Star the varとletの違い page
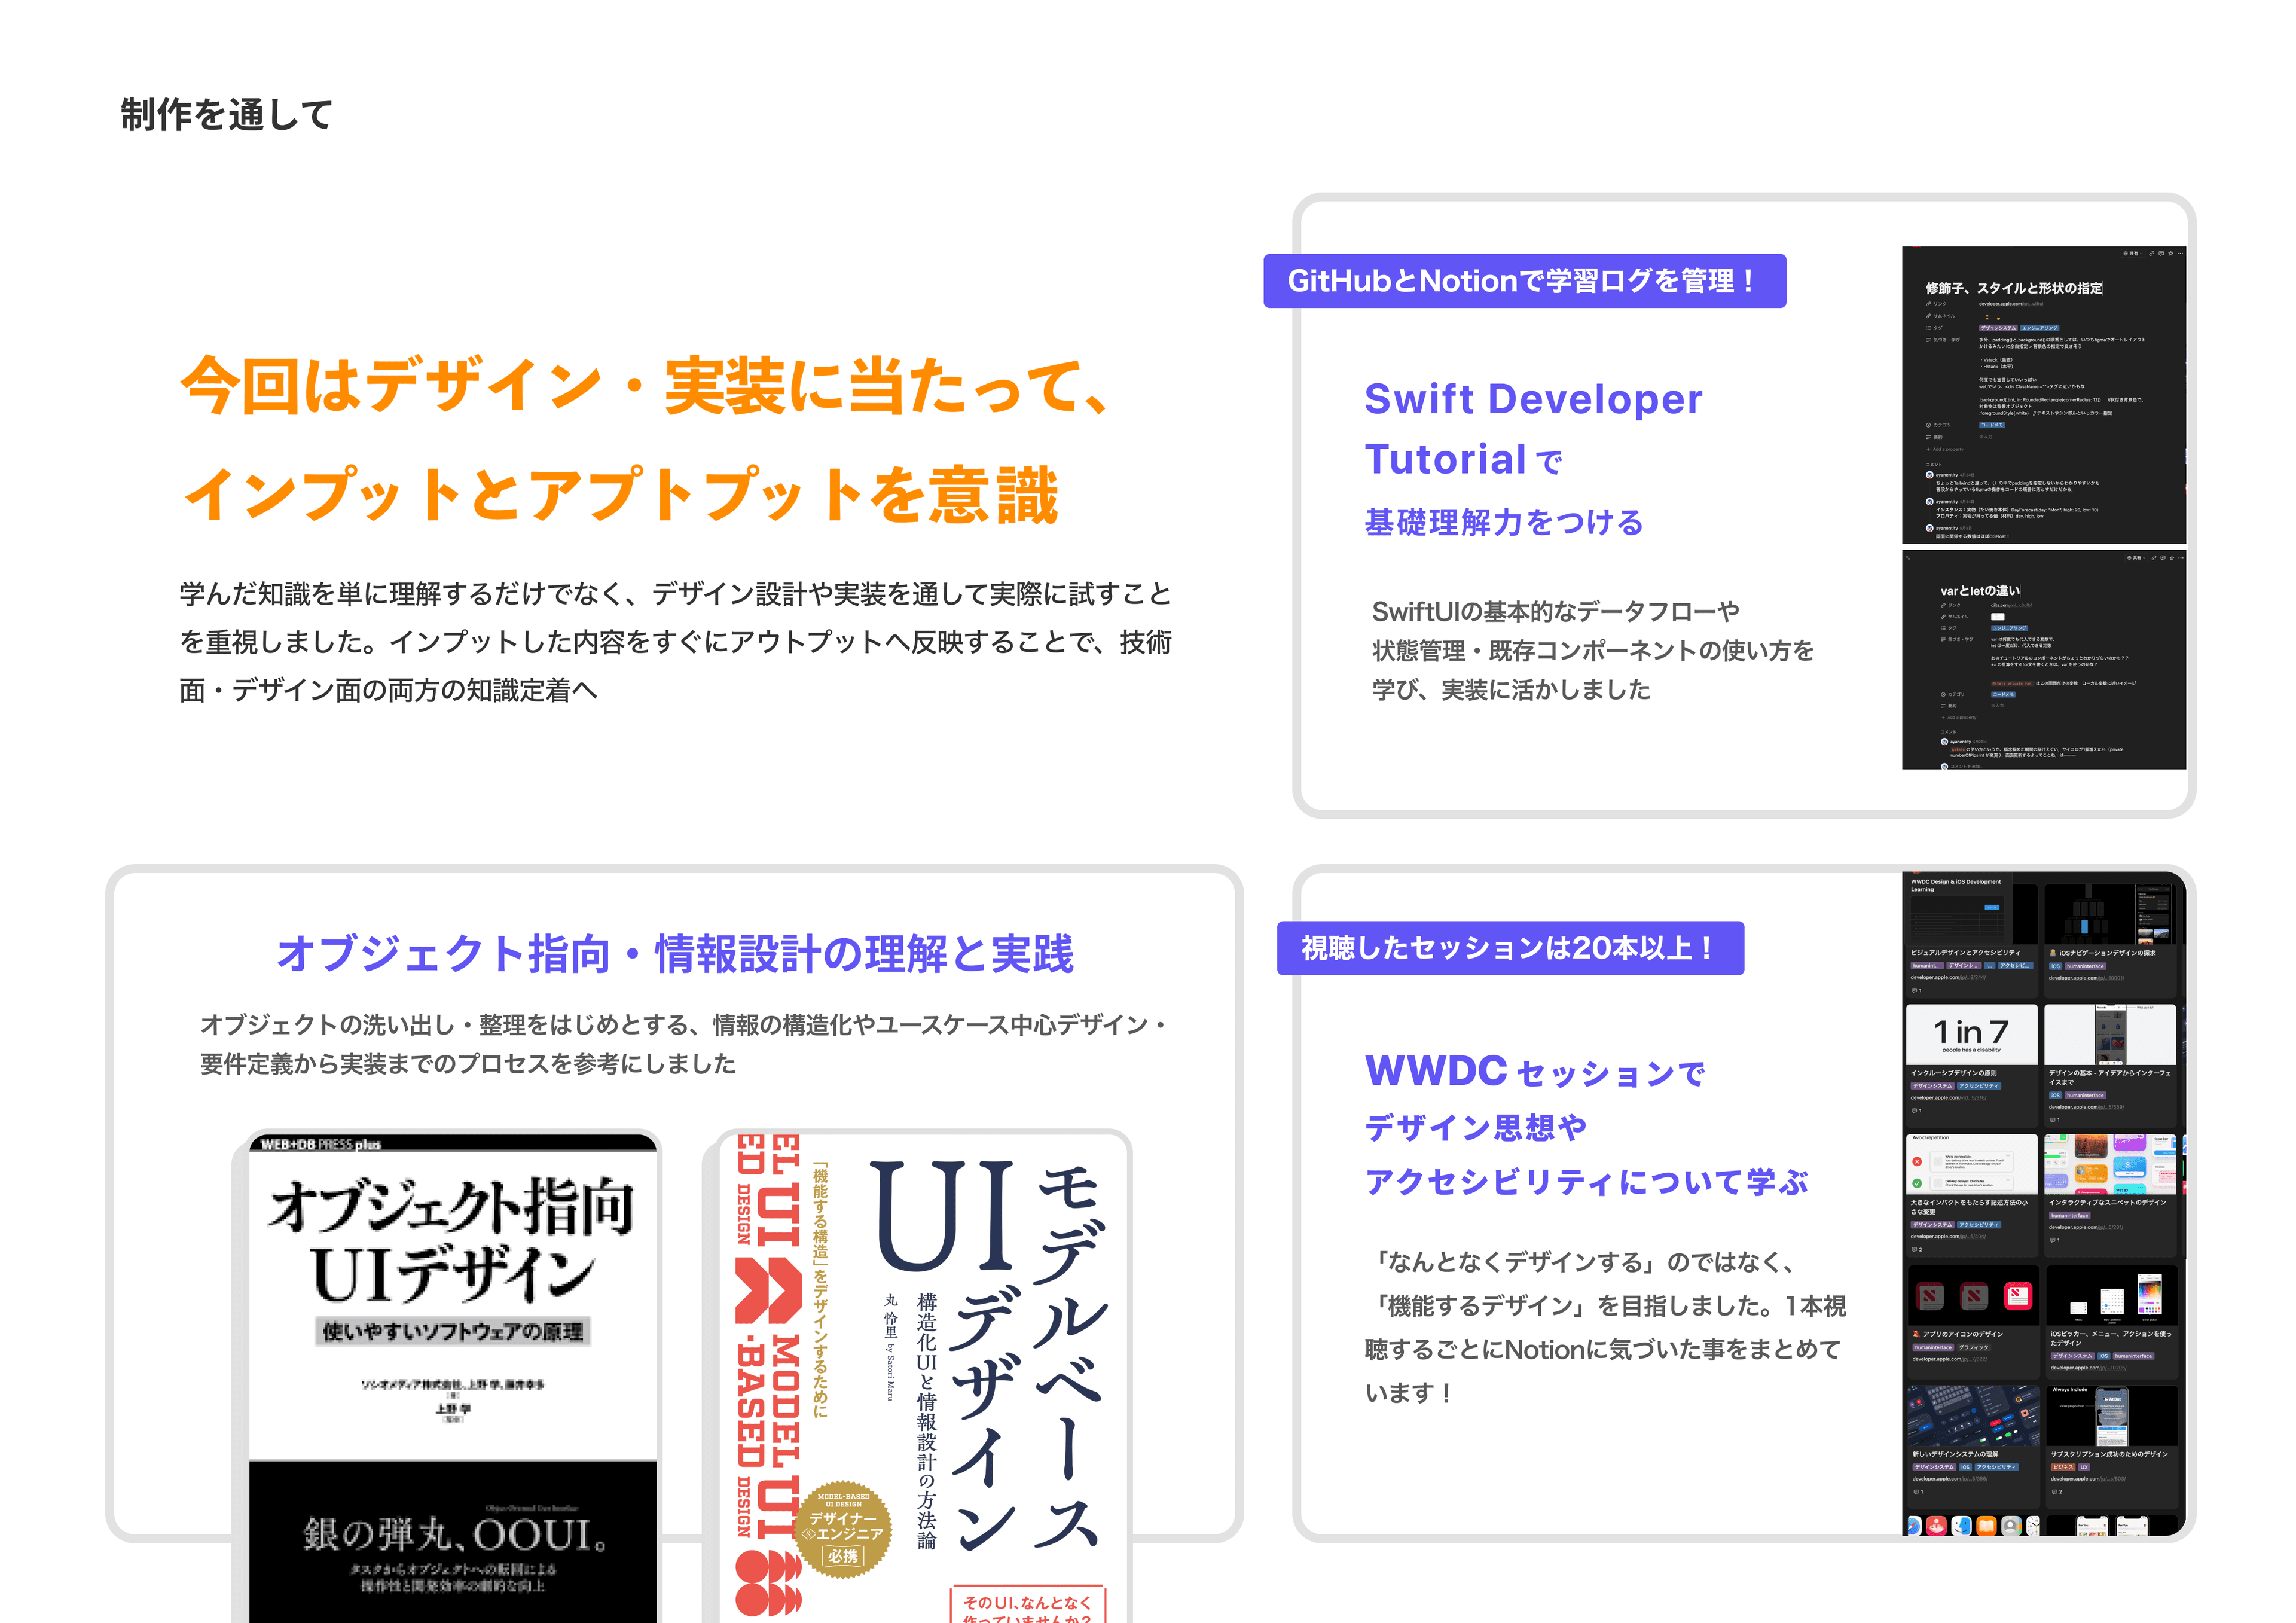This screenshot has height=1623, width=2296. tap(2172, 558)
